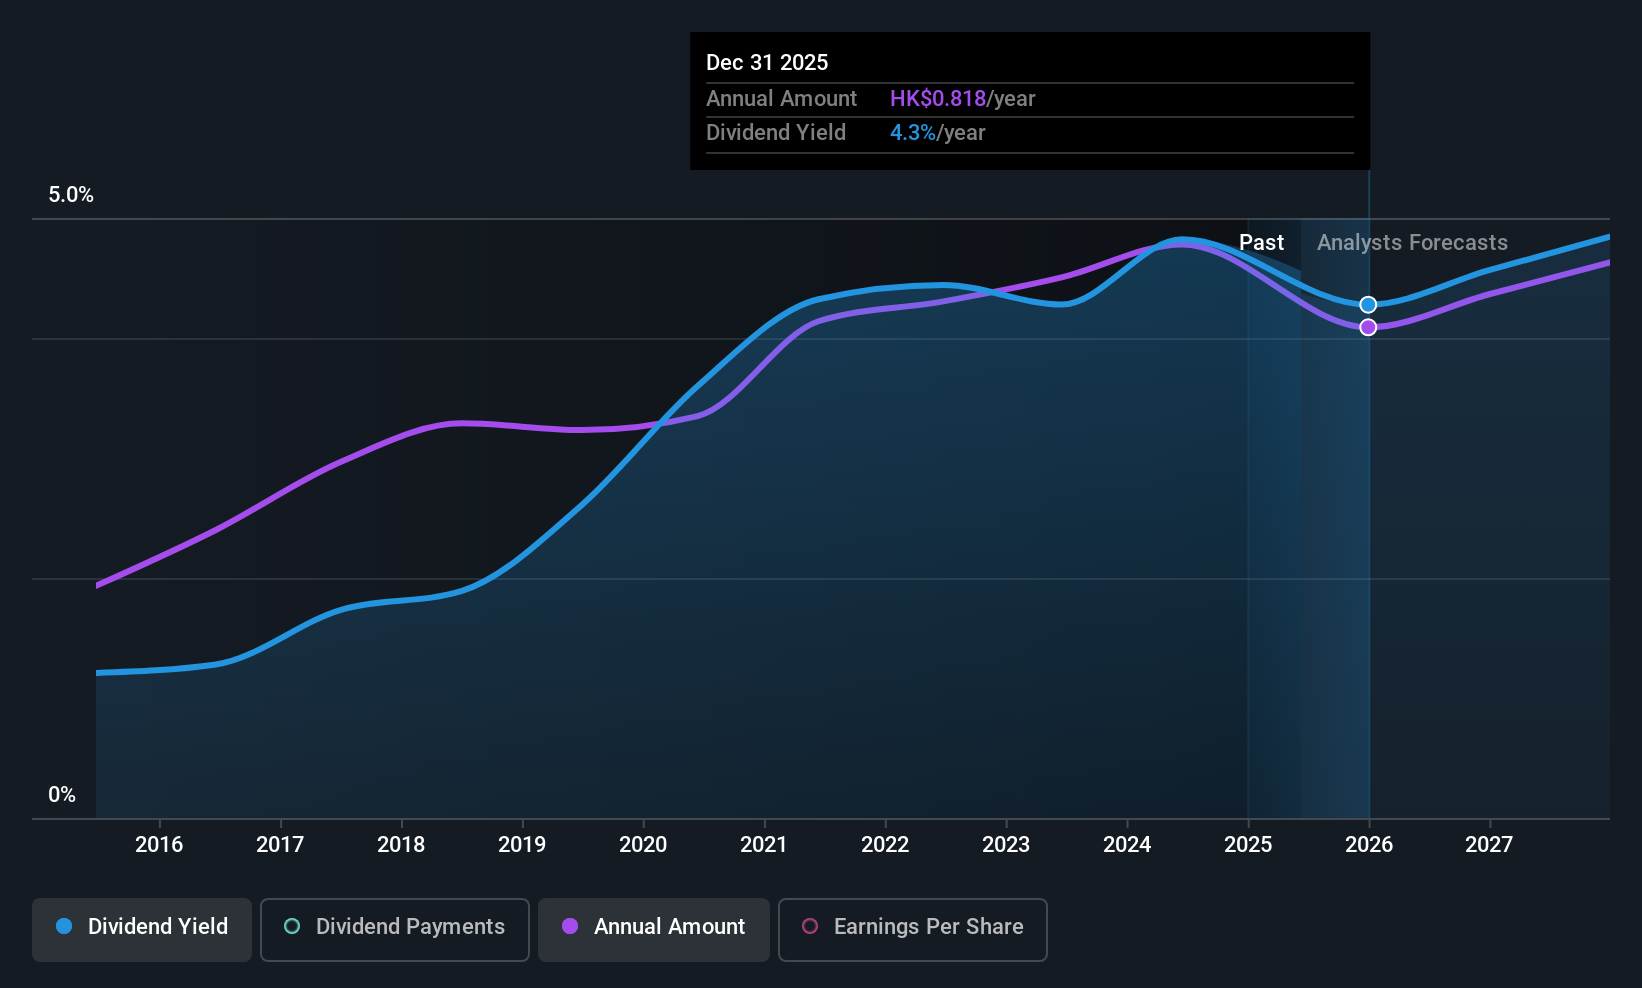The height and width of the screenshot is (988, 1642).
Task: Click the 2024 x-axis label
Action: tap(1127, 845)
